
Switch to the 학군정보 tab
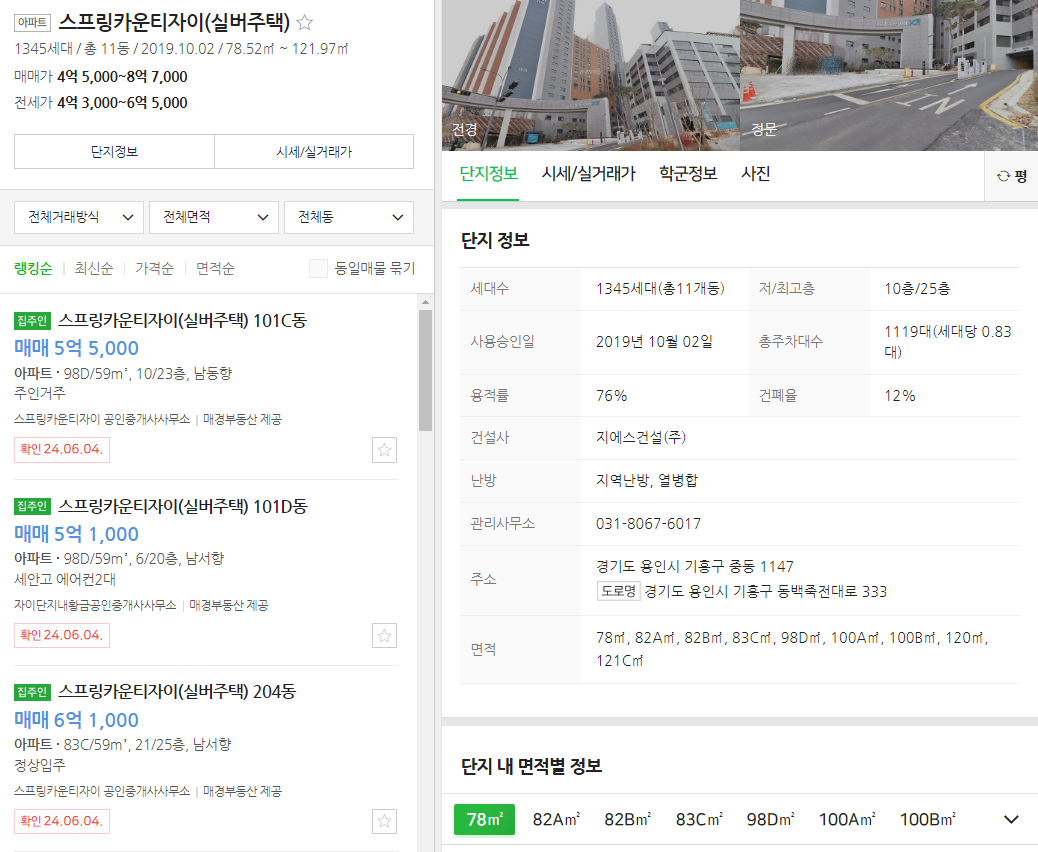(688, 173)
